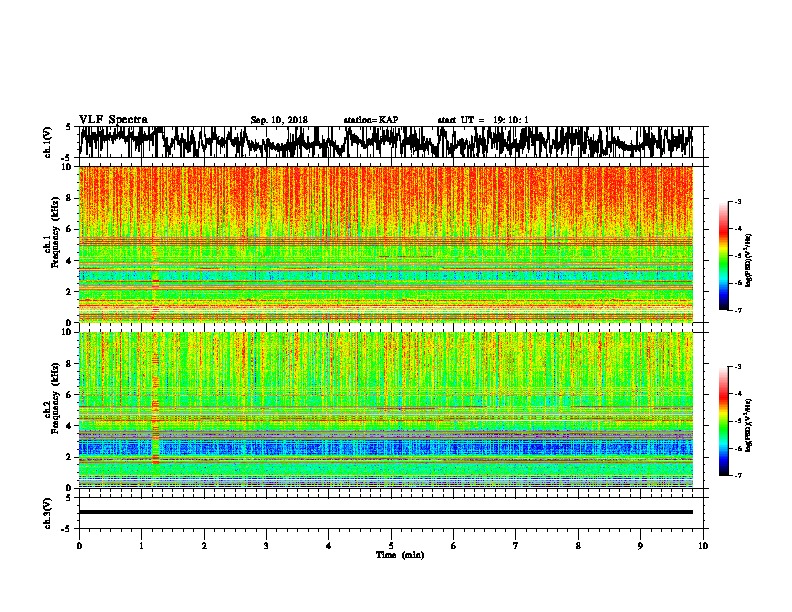Click the "8" kHz tick on the ch.1 frequency axis
Viewport: 792px width, 612px height.
coord(69,198)
